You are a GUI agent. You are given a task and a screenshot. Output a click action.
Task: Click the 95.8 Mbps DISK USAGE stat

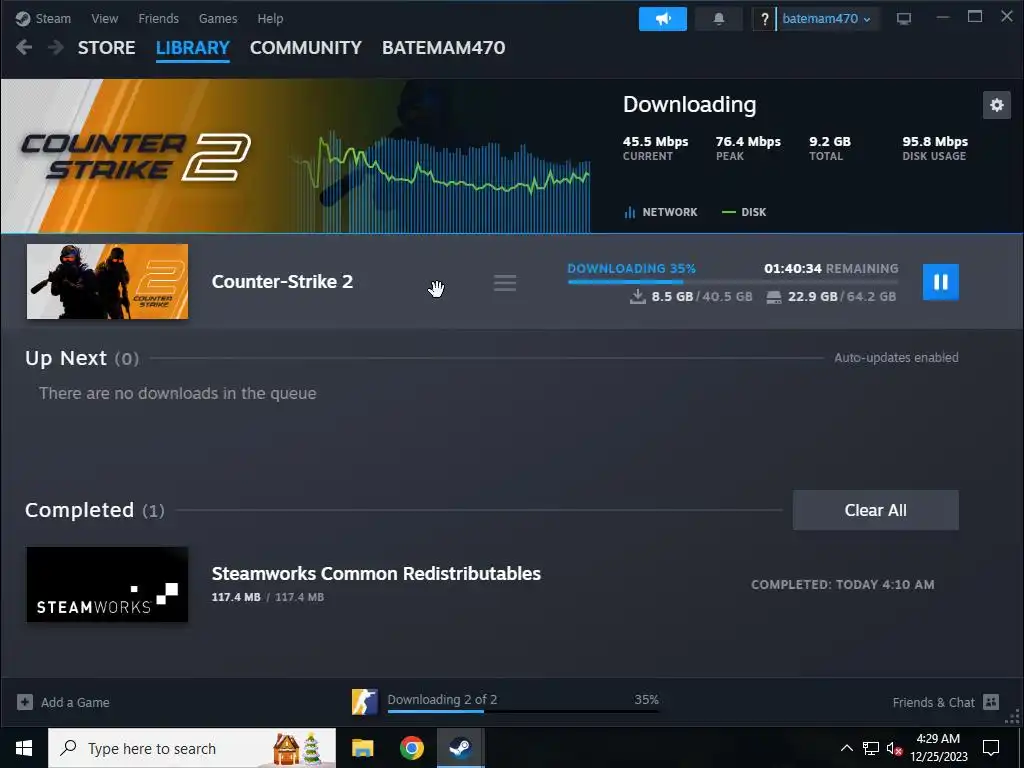pyautogui.click(x=935, y=148)
